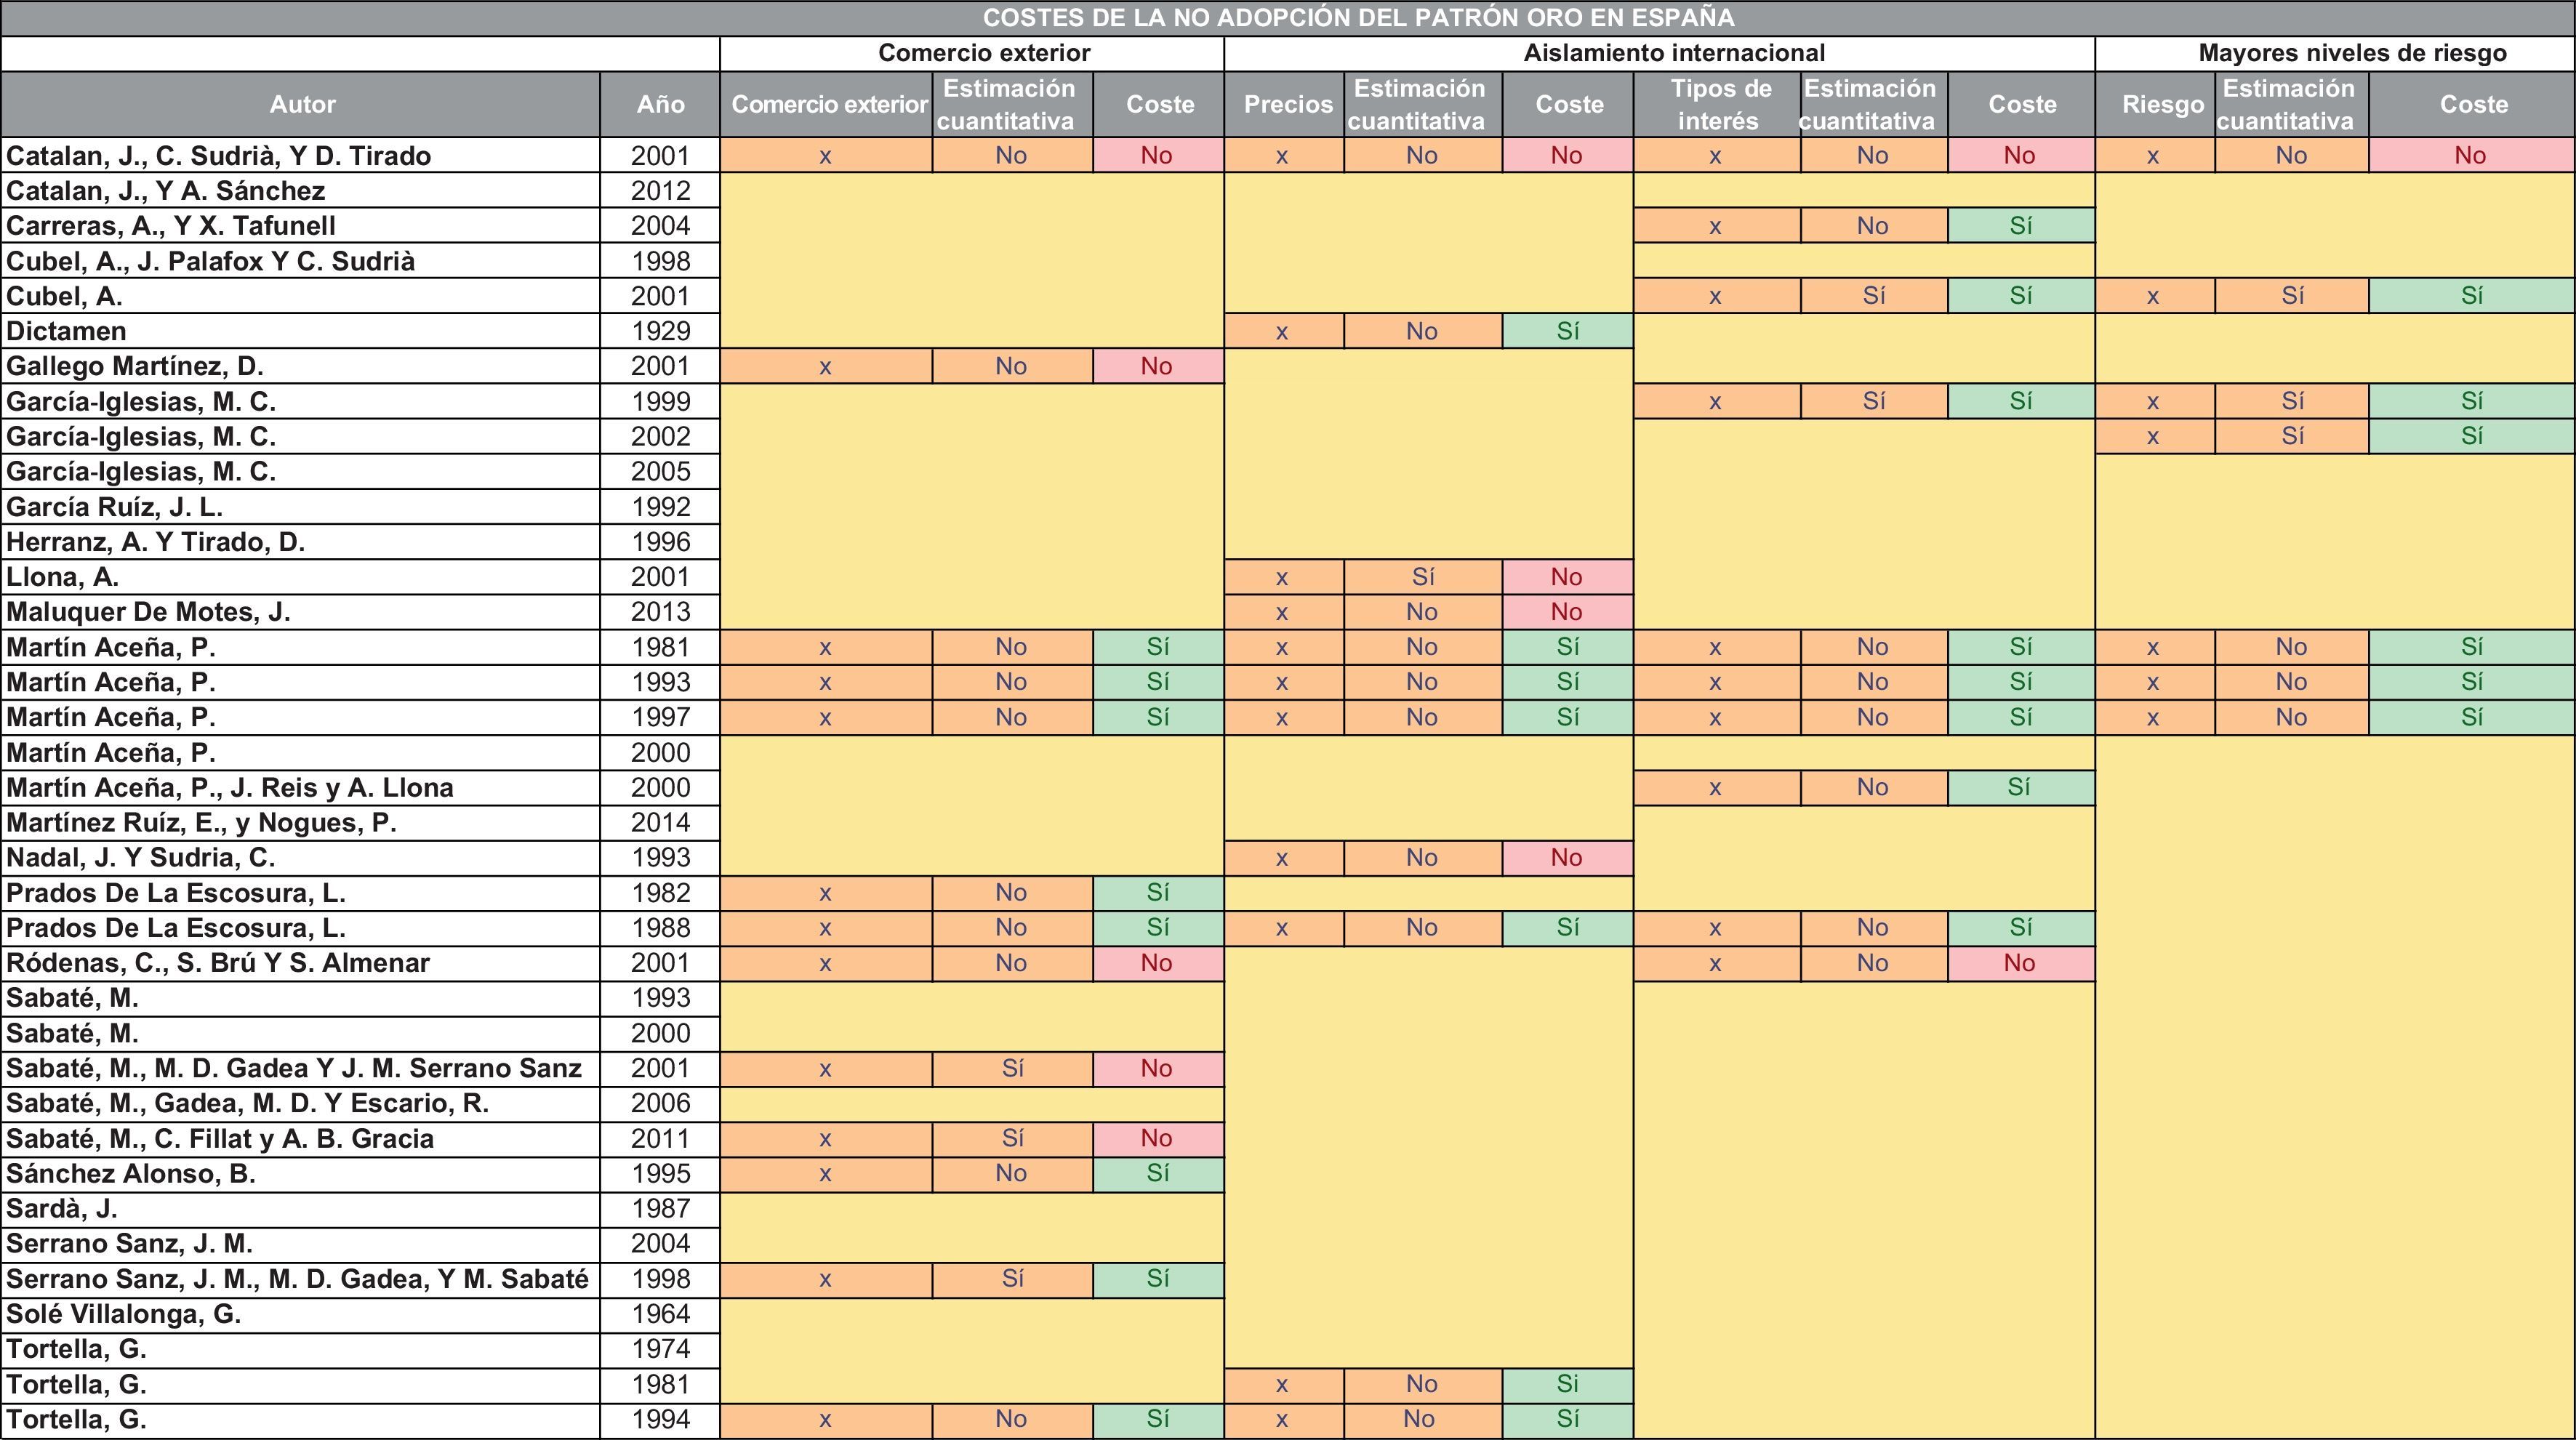
Task: Click author cell 'Gallego Martínez, D.'
Action: coord(135,366)
